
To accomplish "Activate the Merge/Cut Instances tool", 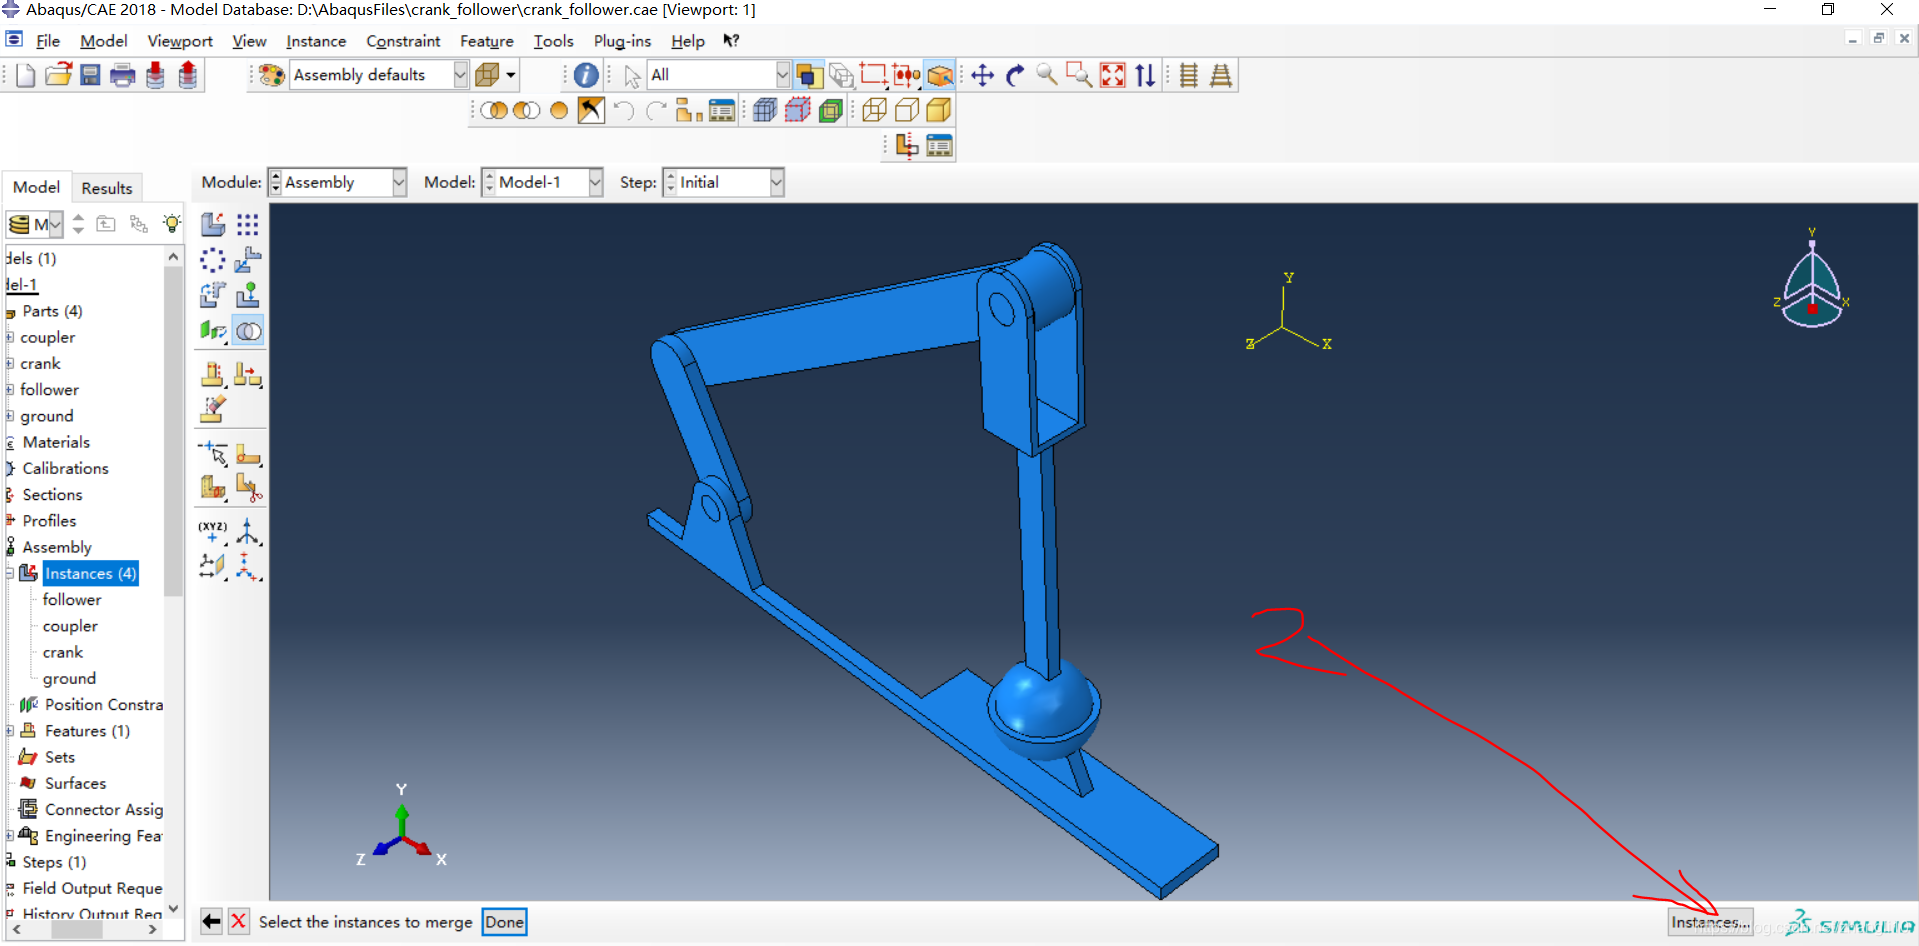I will click(248, 331).
